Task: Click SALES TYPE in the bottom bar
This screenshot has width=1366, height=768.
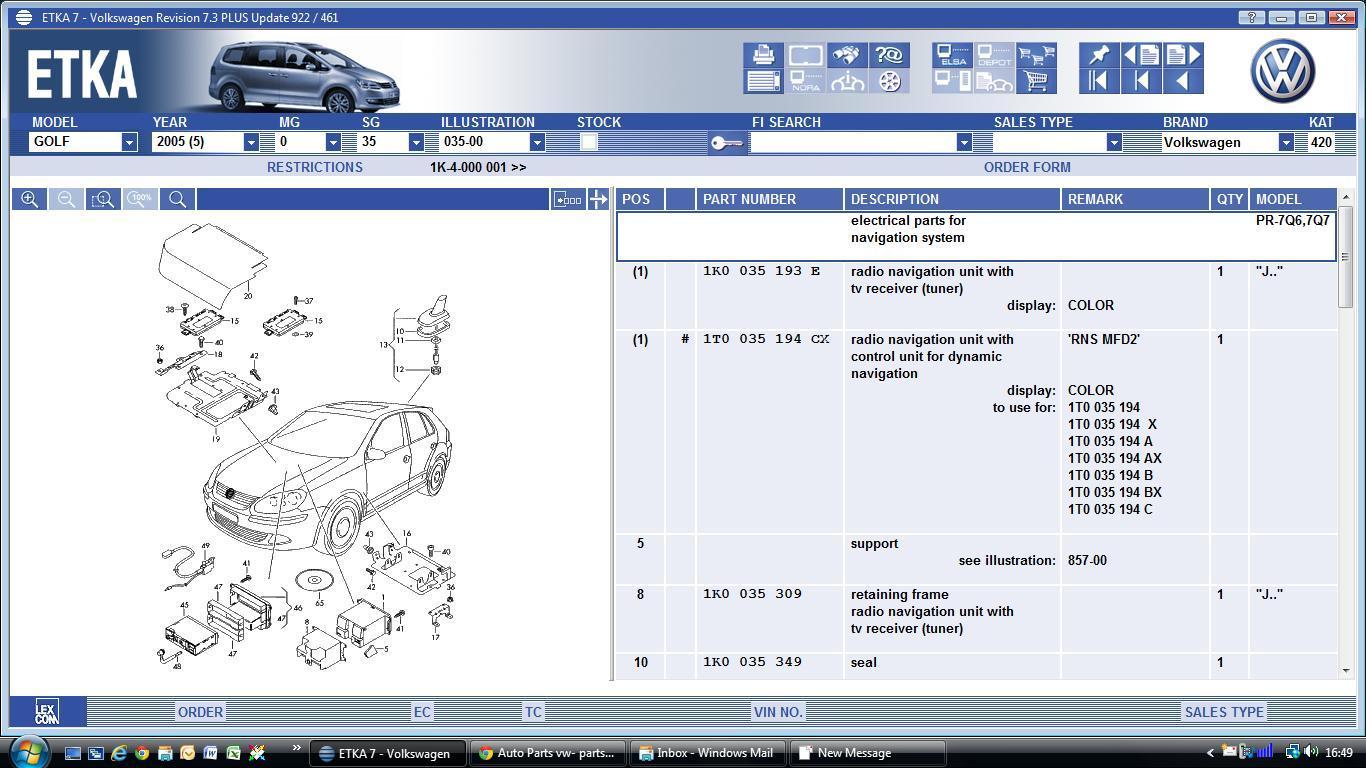Action: point(1224,712)
